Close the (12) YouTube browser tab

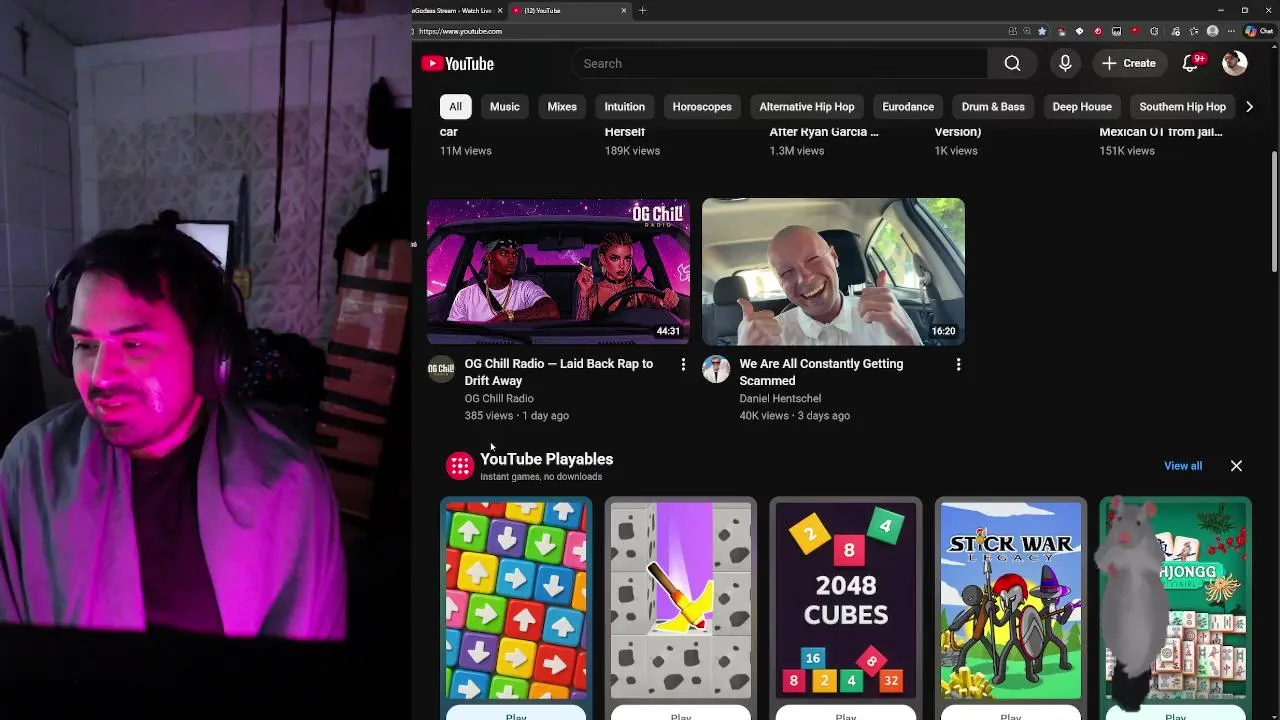(x=624, y=10)
